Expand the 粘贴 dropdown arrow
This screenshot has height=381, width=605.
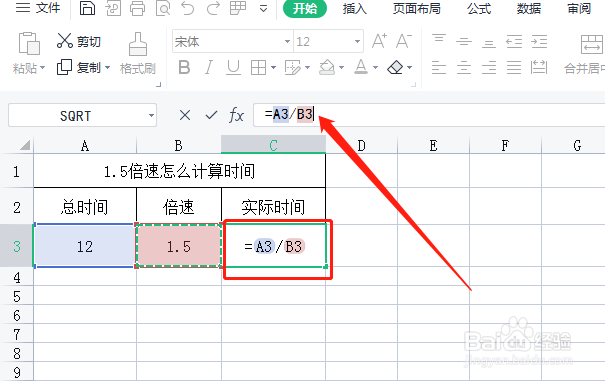42,68
